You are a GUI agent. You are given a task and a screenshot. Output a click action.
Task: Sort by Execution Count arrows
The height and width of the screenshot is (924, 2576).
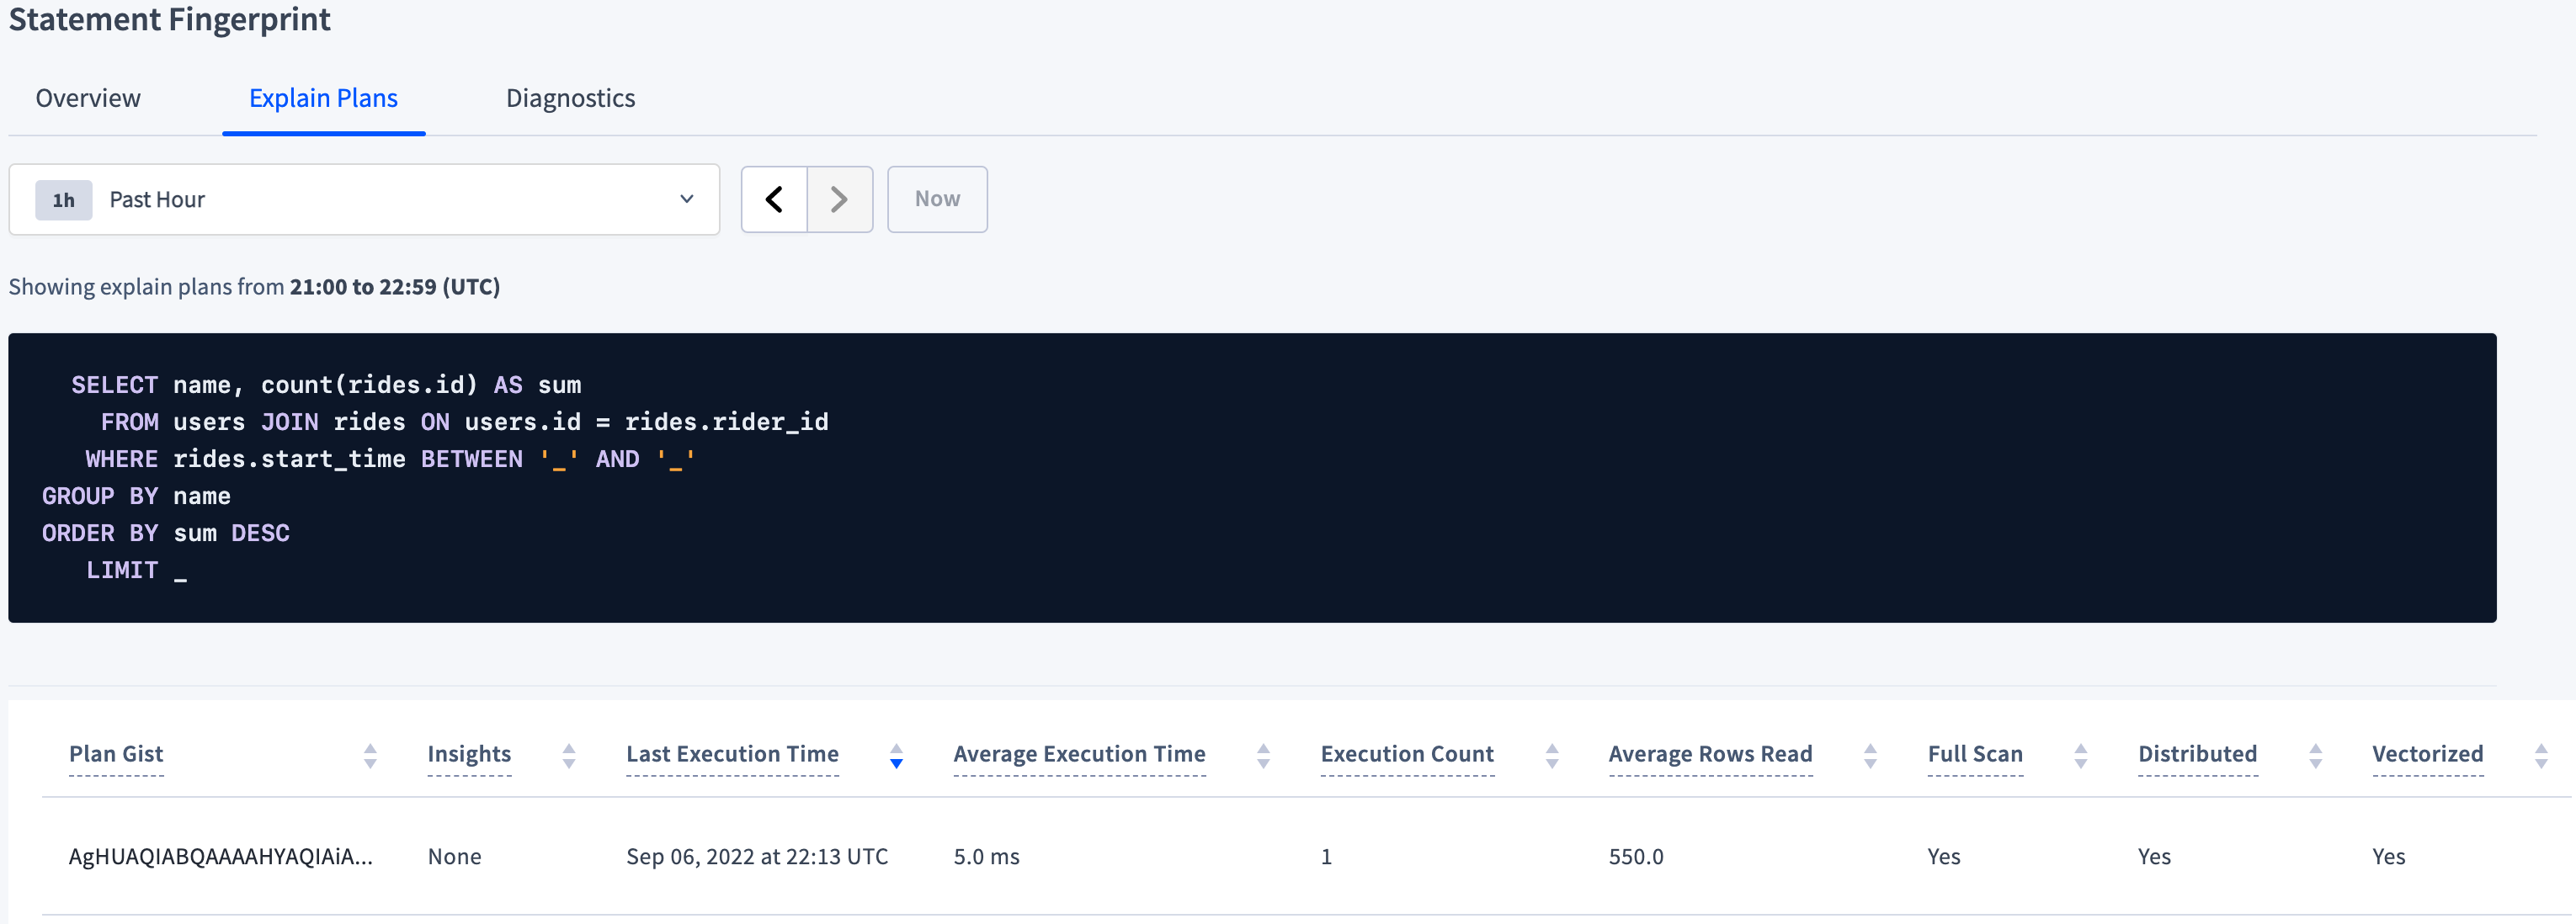(1552, 756)
